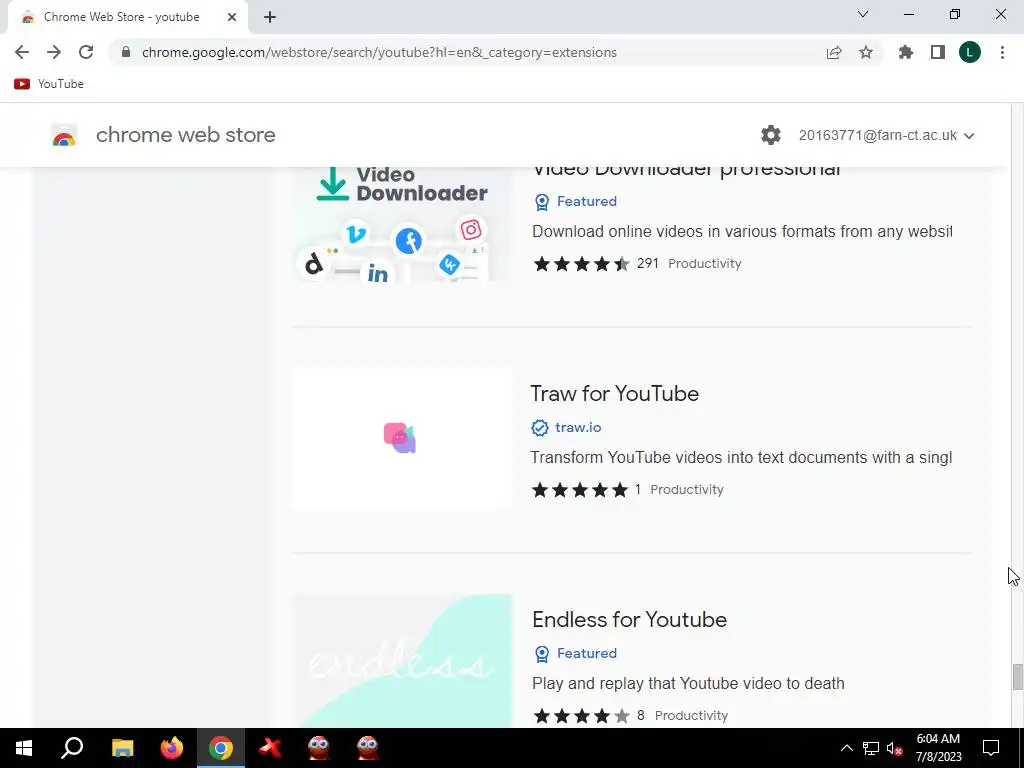Reload the Chrome Web Store page
Screen dimensions: 1024x768
pyautogui.click(x=86, y=52)
